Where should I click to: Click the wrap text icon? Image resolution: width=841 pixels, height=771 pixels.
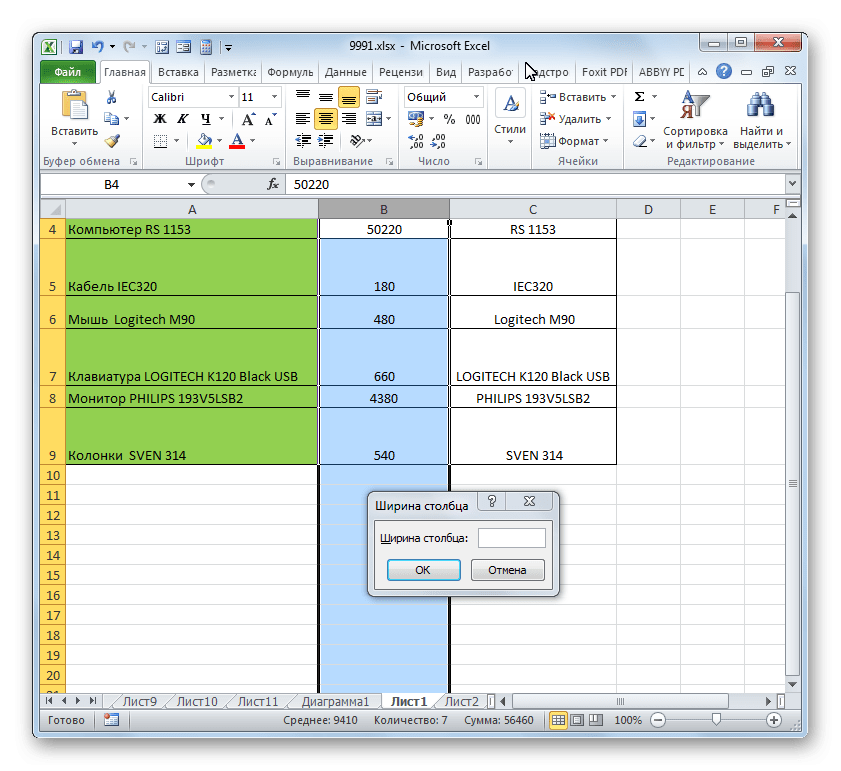(x=374, y=97)
